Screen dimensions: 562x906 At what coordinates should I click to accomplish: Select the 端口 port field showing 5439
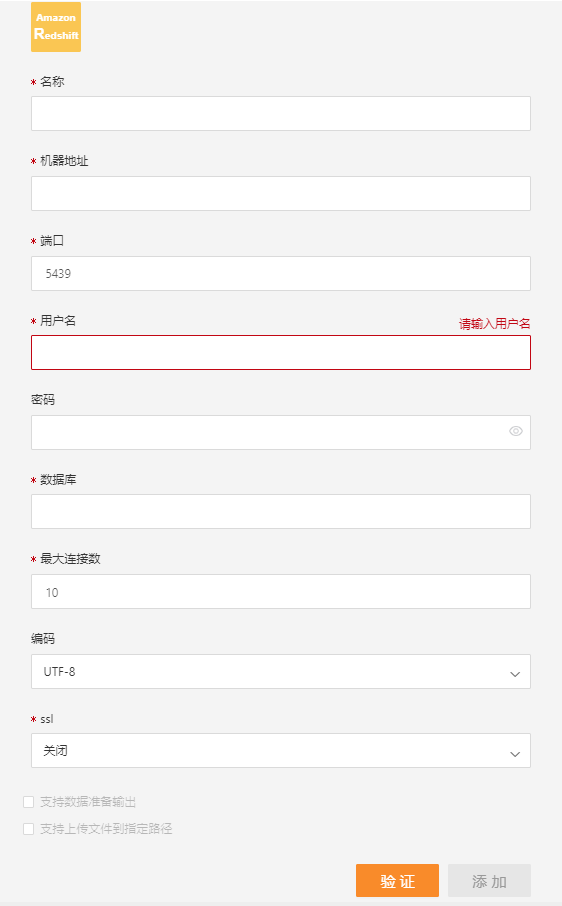tap(281, 273)
